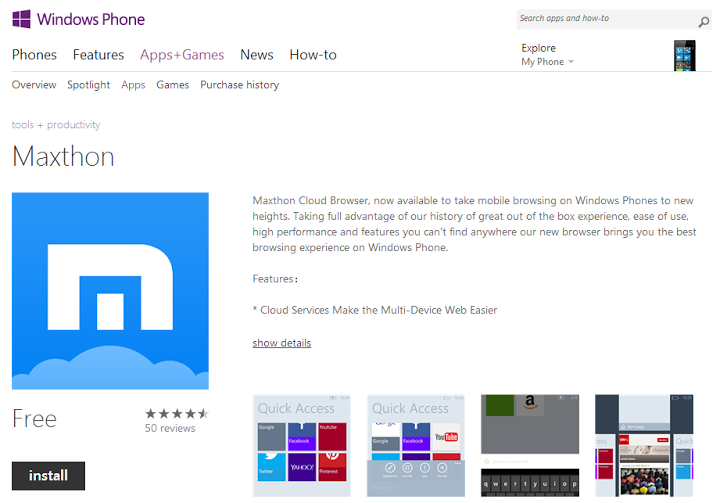
Task: Switch to the Spotlight tab
Action: (89, 85)
